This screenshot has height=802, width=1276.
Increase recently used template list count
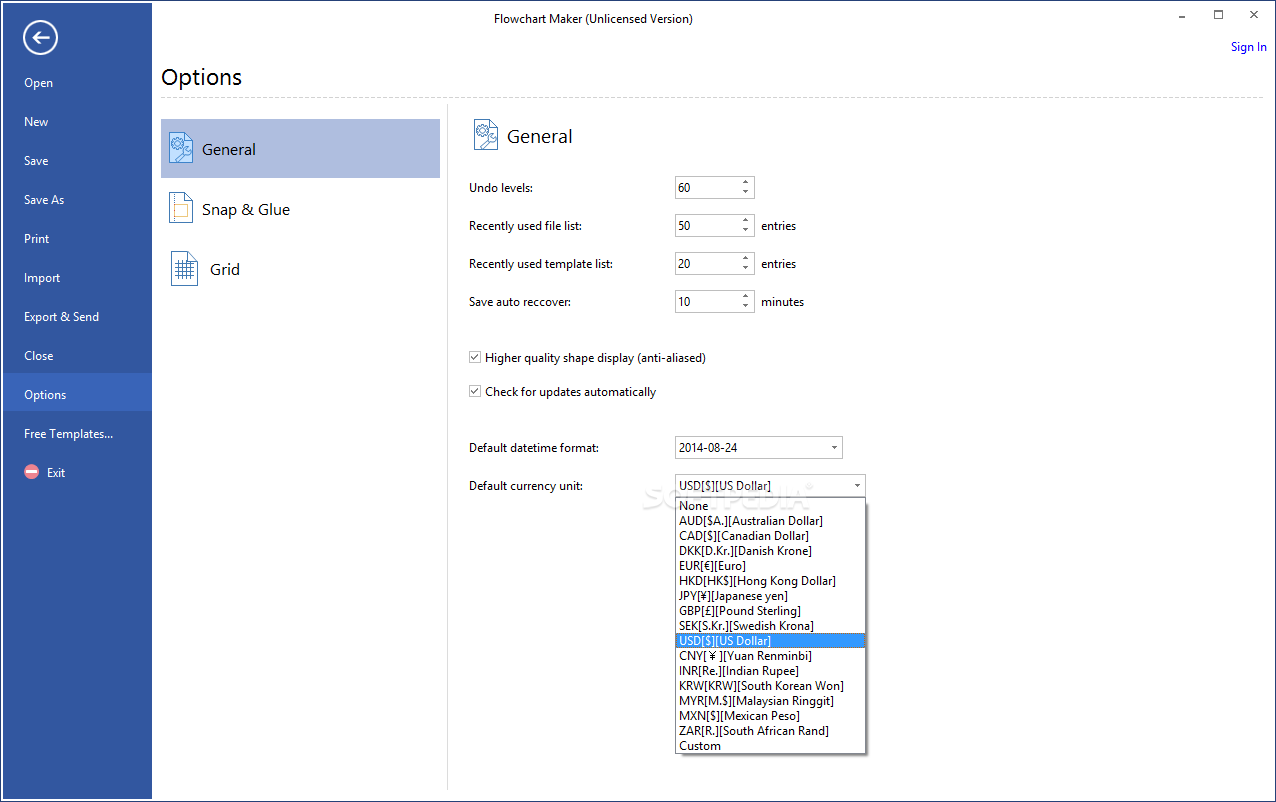tap(746, 258)
